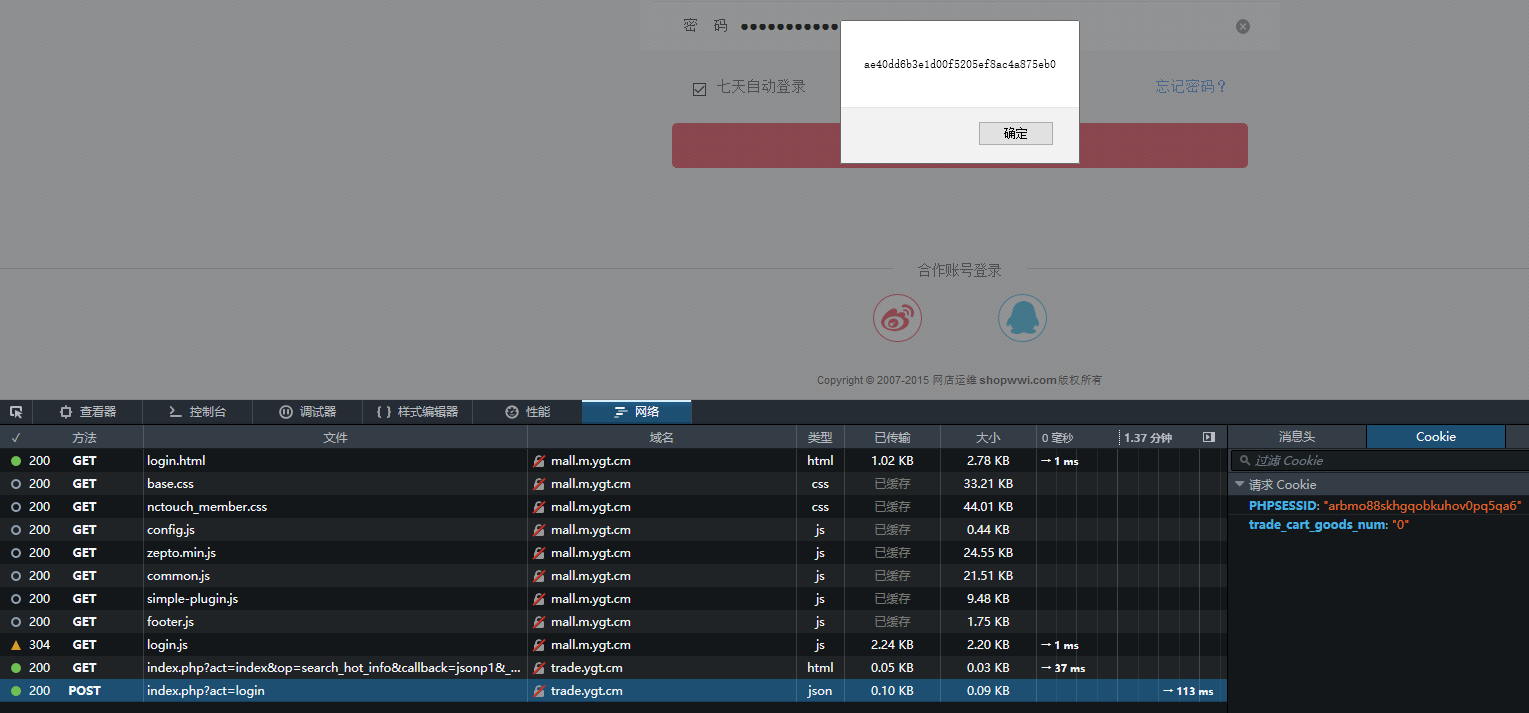Screen dimensions: 1529x713
Task: Select the simple-plugin.js request row
Action: (613, 599)
